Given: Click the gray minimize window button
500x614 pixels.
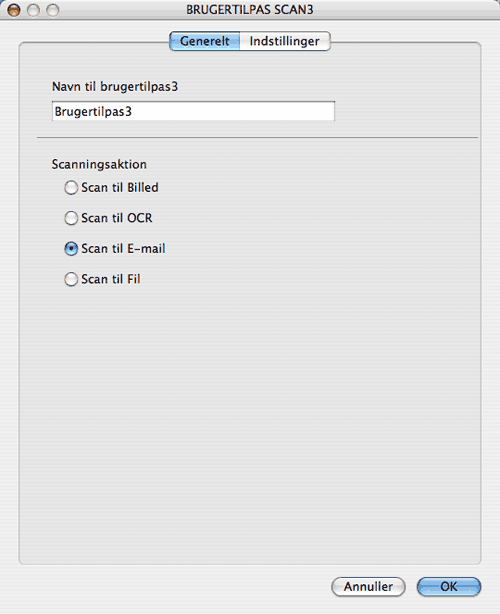Looking at the screenshot, I should point(33,10).
